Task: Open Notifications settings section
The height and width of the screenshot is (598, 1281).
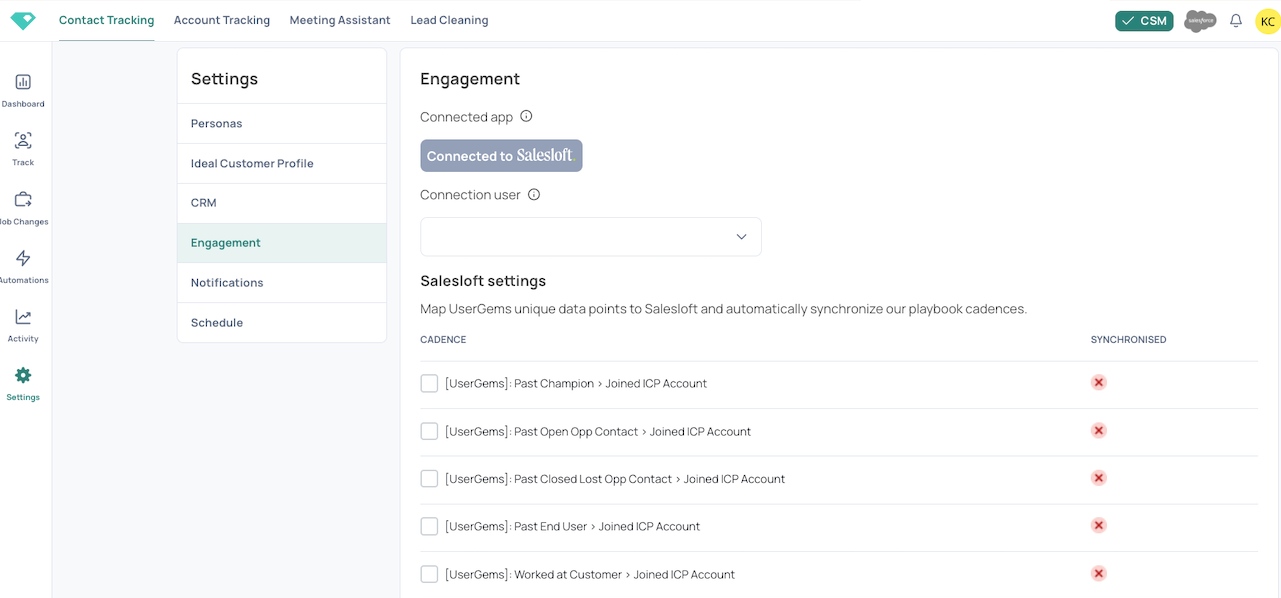Action: point(282,283)
